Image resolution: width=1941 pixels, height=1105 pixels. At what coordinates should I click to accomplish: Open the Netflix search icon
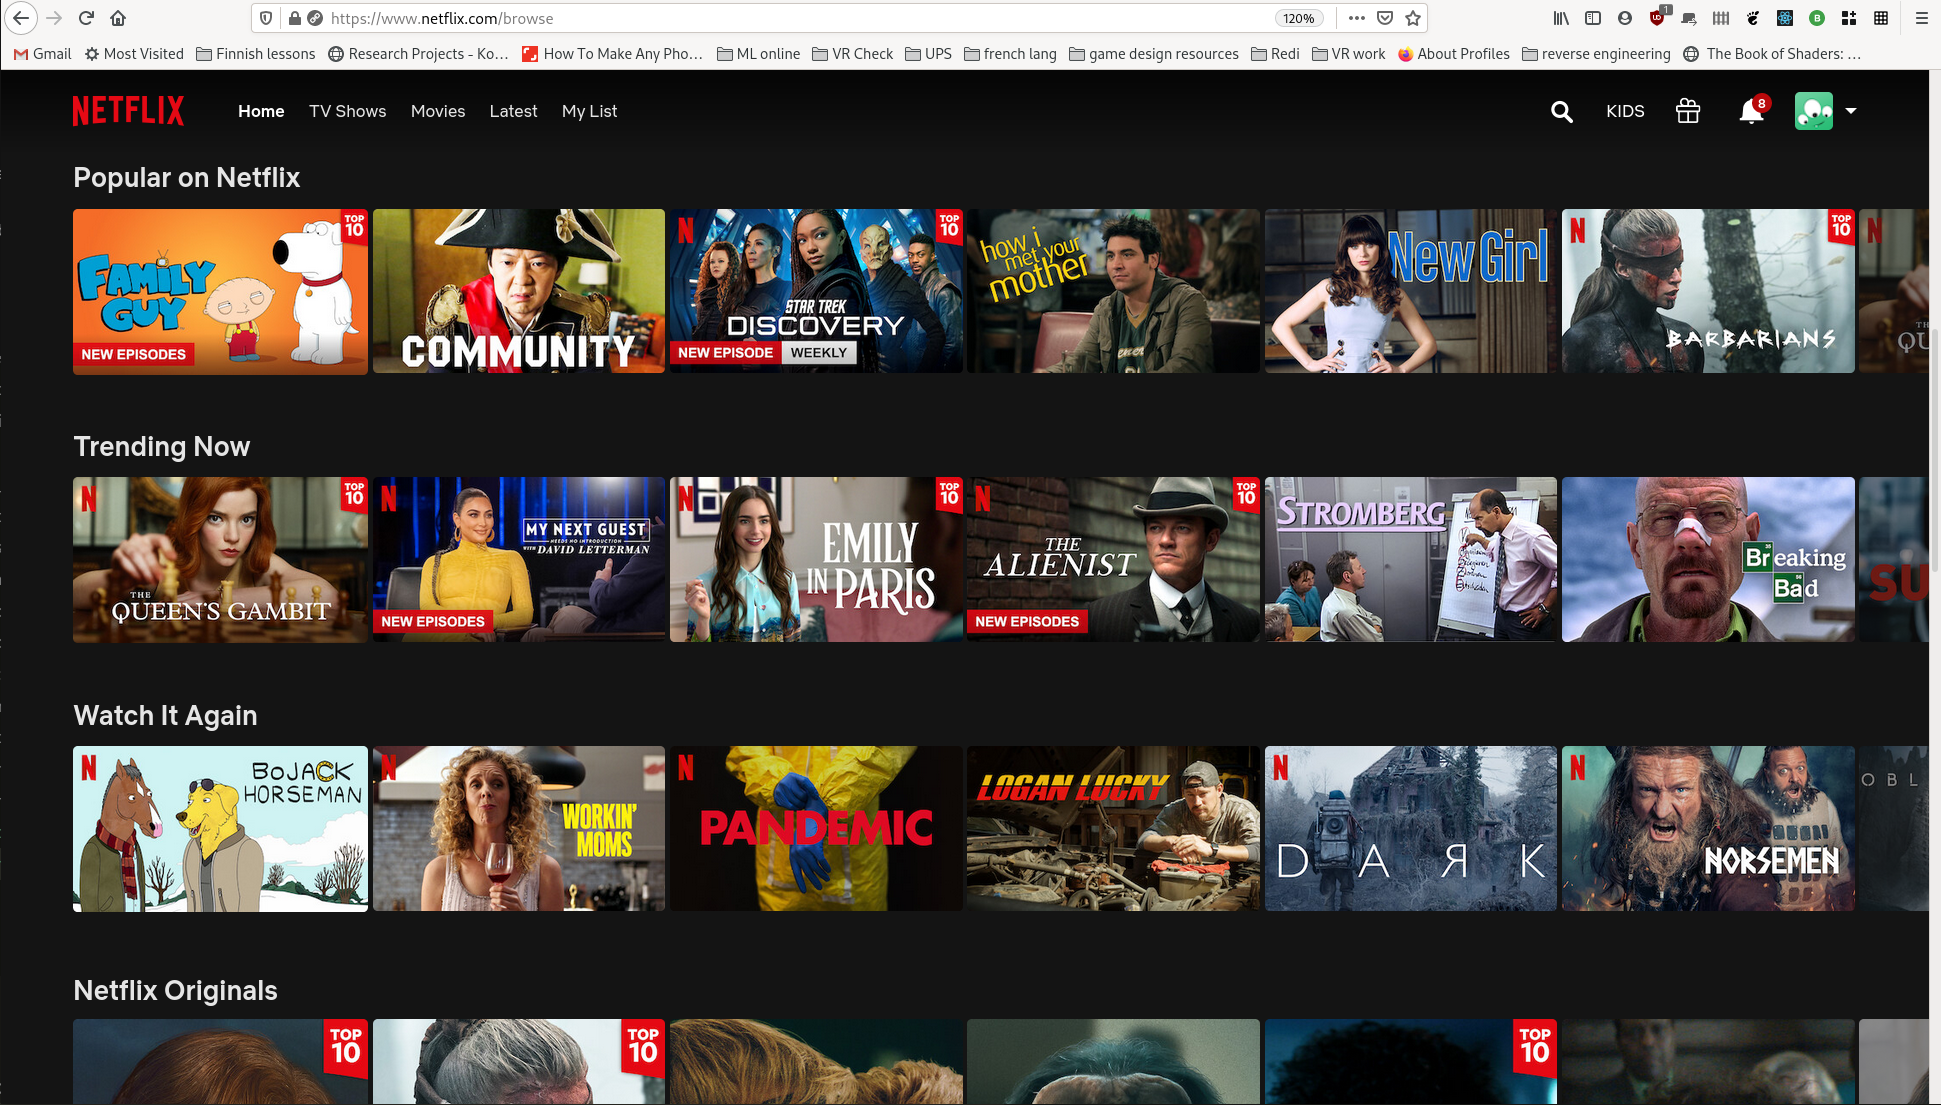pyautogui.click(x=1561, y=111)
